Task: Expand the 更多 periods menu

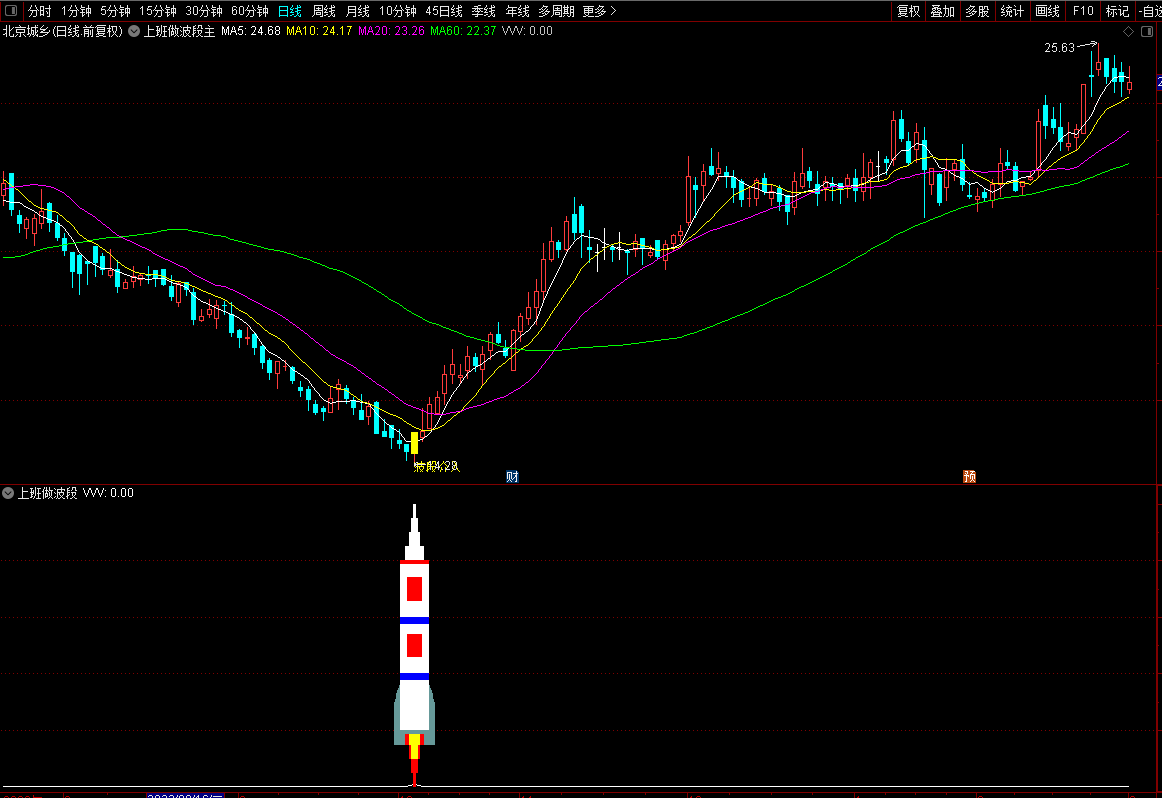Action: click(600, 11)
